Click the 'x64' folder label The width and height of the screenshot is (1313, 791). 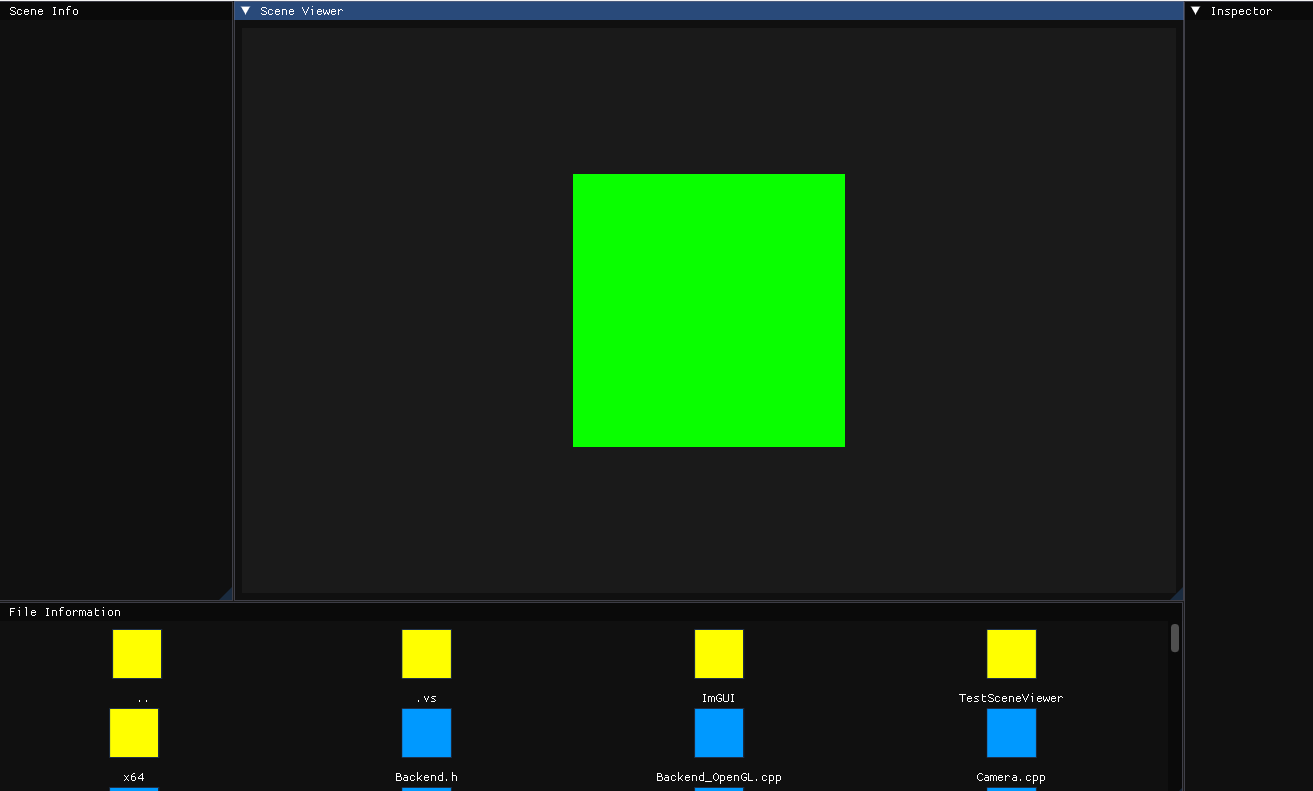[x=134, y=777]
